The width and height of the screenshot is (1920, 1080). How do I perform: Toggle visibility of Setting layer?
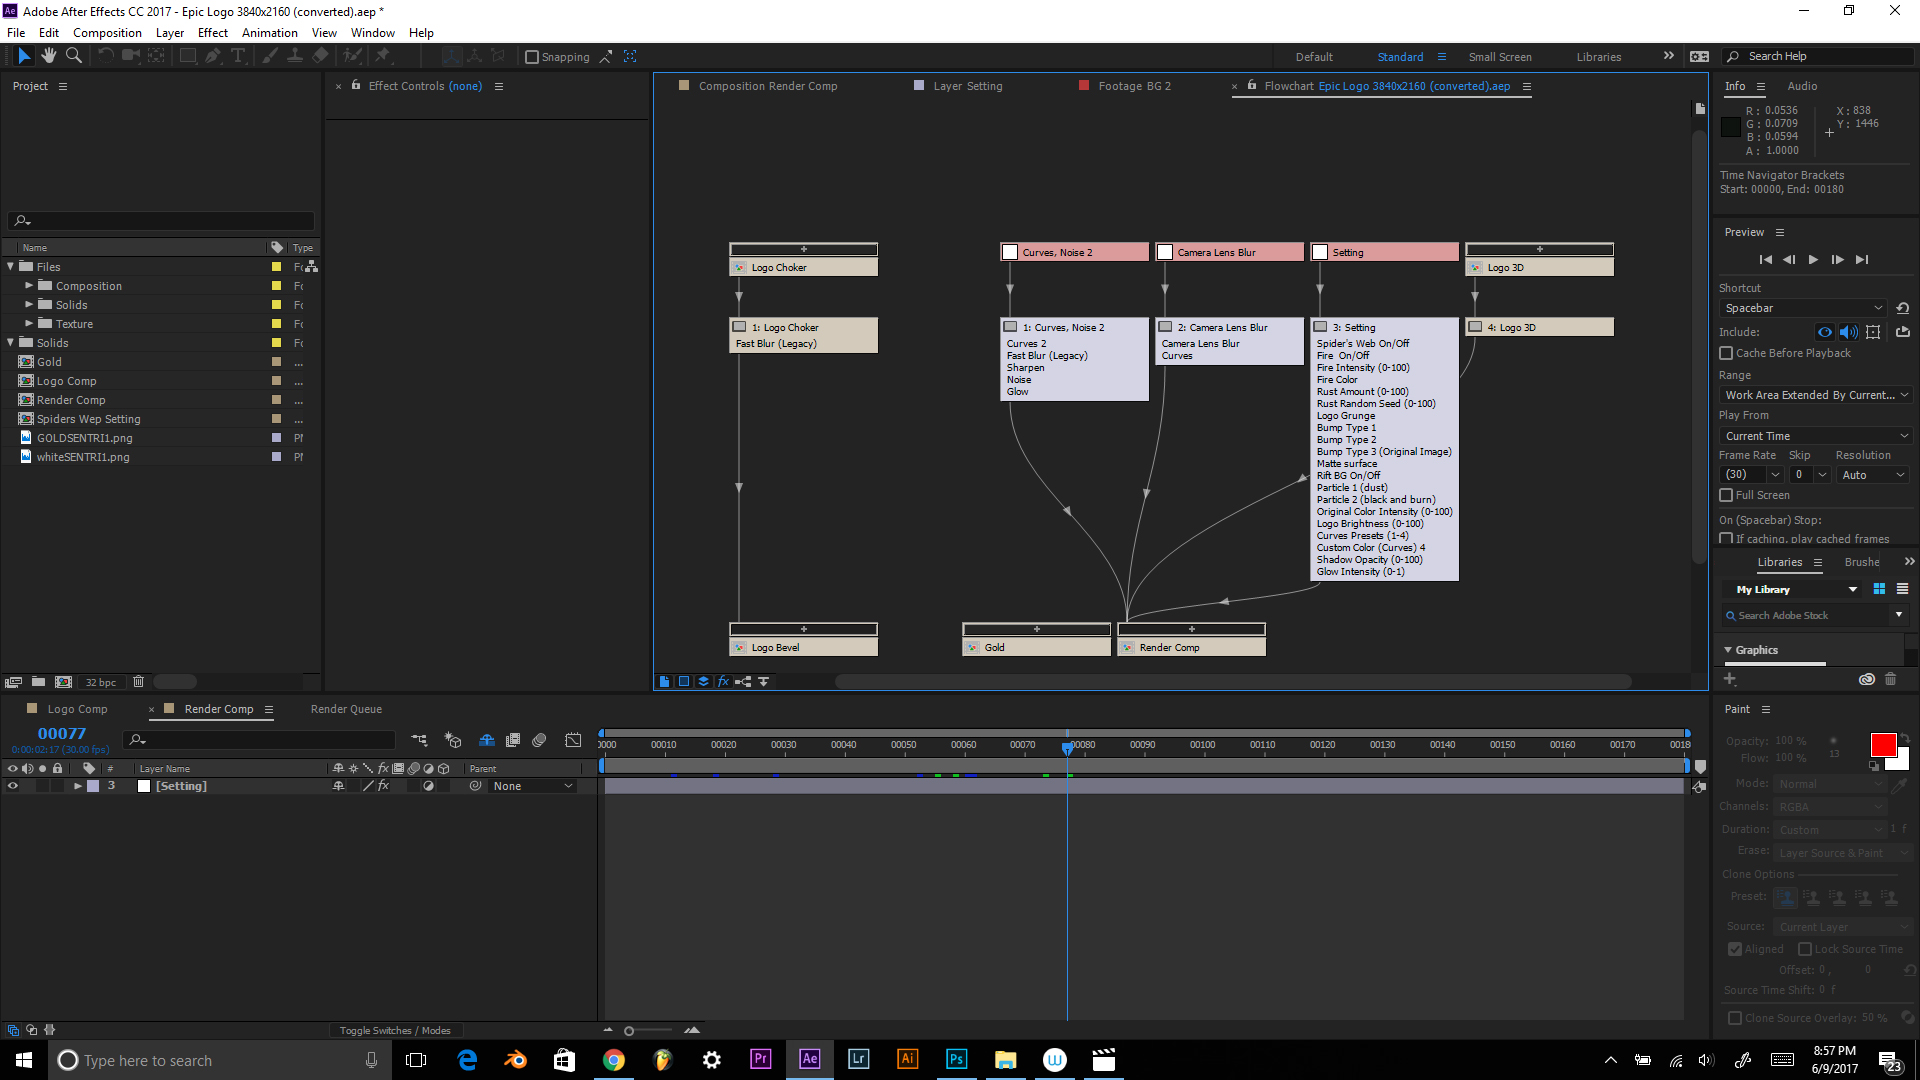pos(13,786)
